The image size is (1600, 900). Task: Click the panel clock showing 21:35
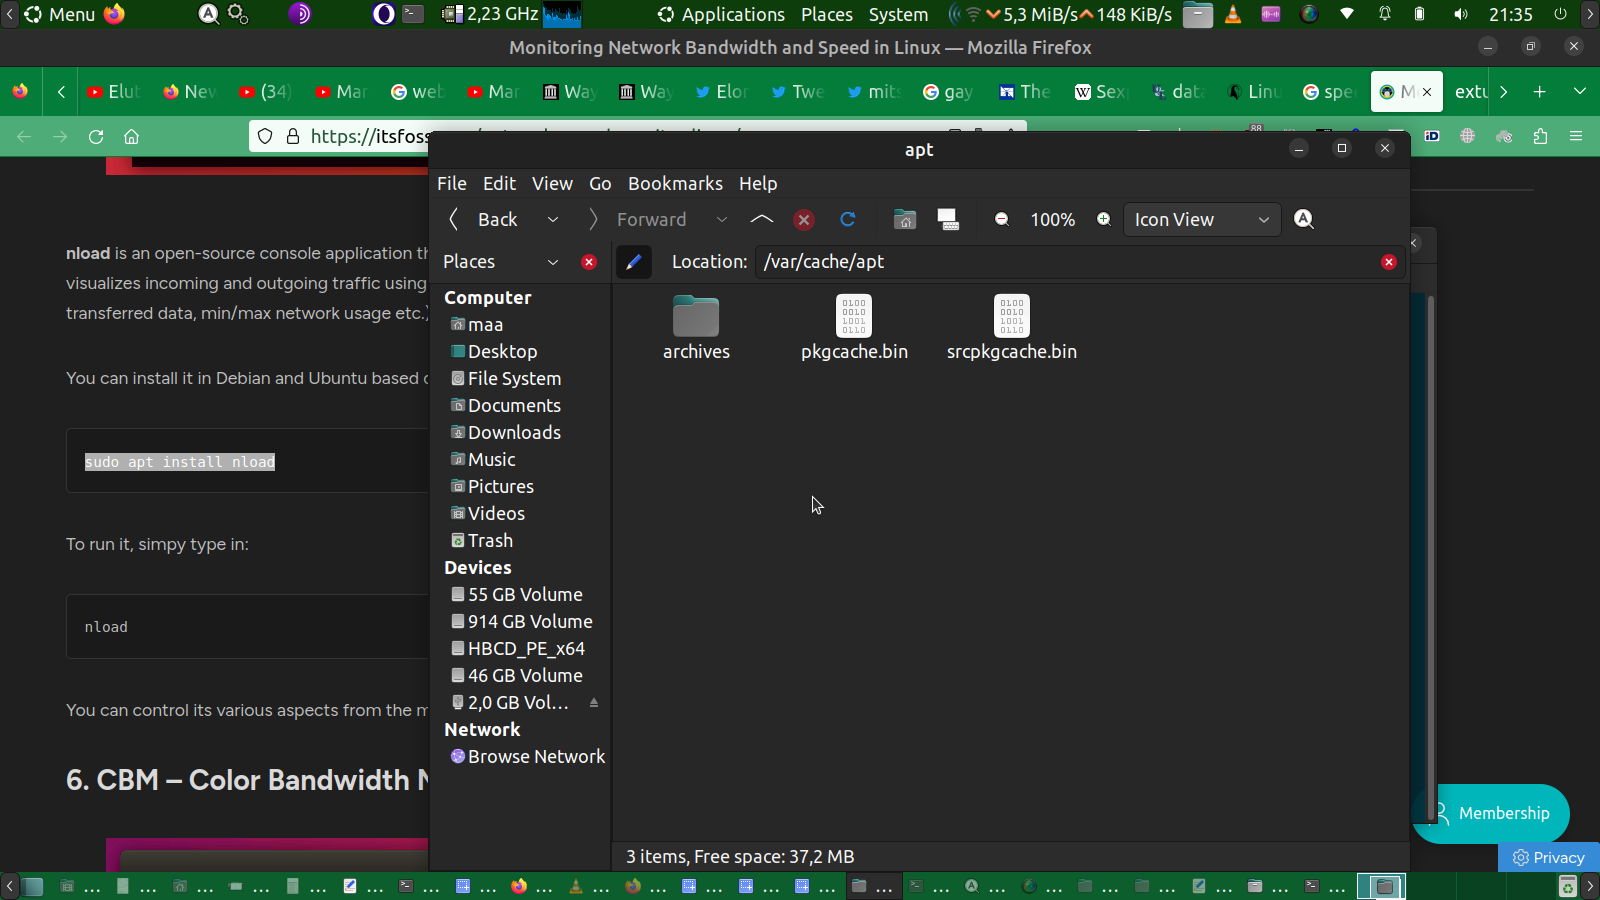[x=1510, y=14]
